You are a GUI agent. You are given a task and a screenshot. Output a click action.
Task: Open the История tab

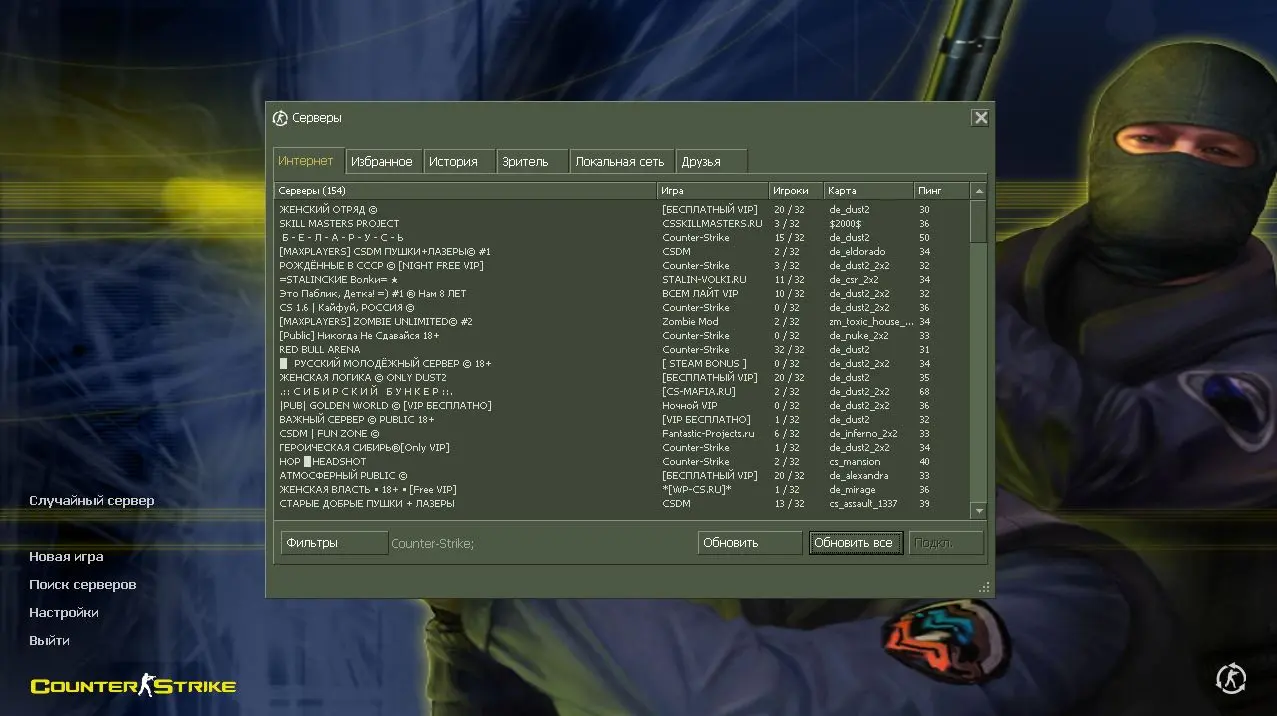(454, 161)
